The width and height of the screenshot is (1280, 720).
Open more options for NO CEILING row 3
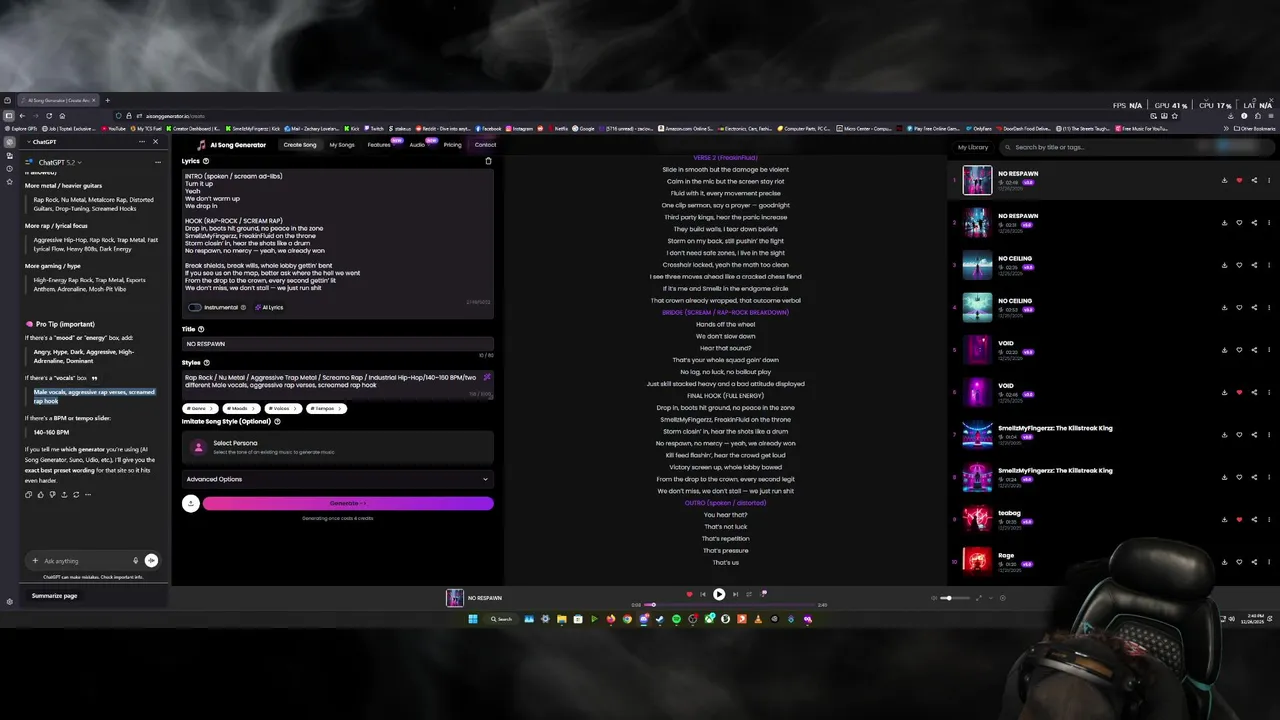[x=1269, y=265]
